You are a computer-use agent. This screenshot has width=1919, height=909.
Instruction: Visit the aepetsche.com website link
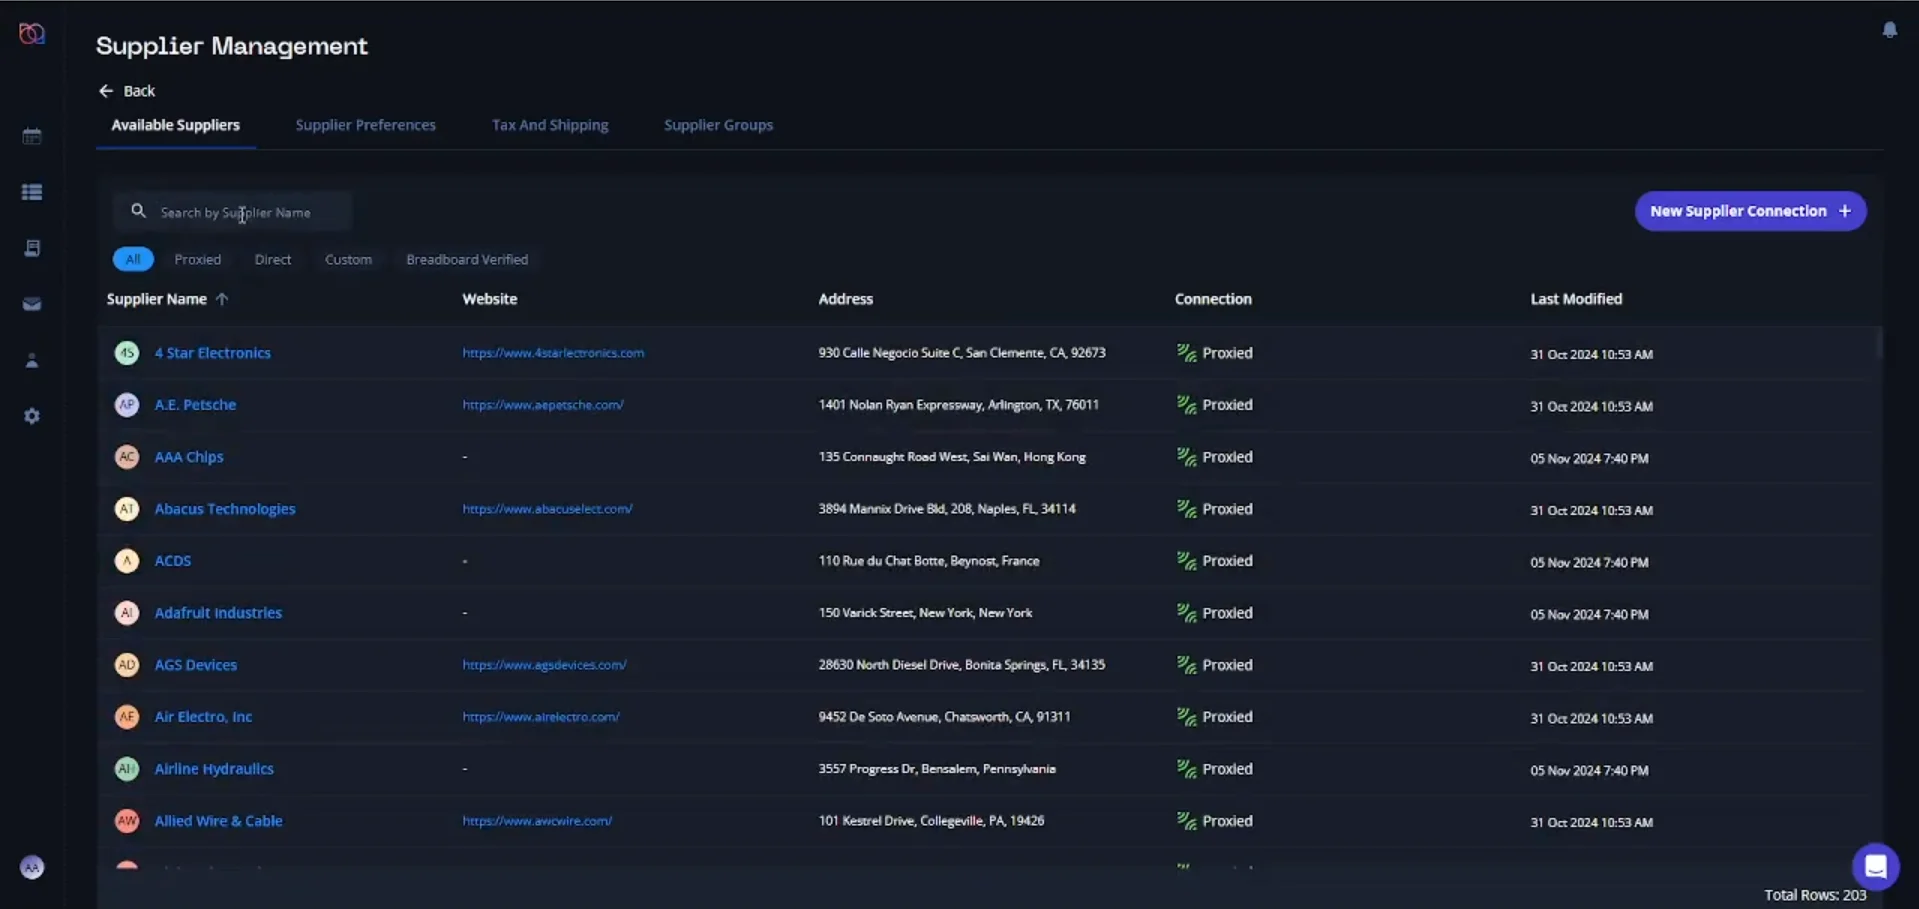(x=543, y=405)
